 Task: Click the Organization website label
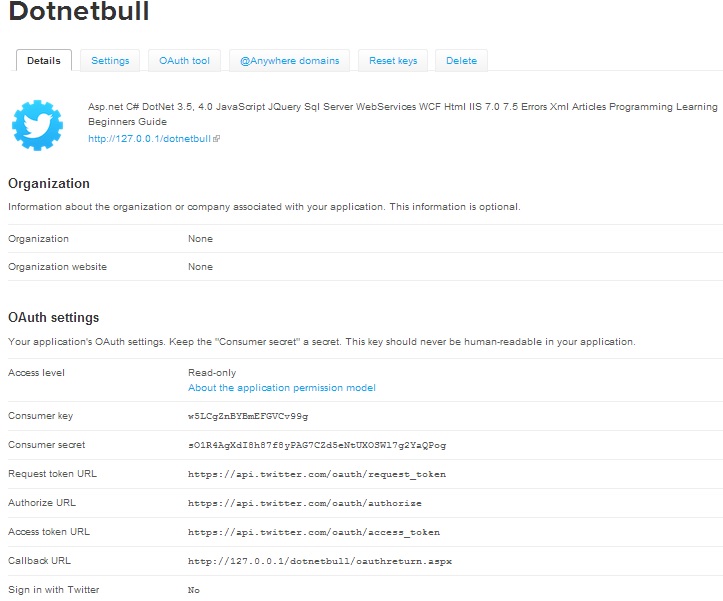(x=57, y=267)
